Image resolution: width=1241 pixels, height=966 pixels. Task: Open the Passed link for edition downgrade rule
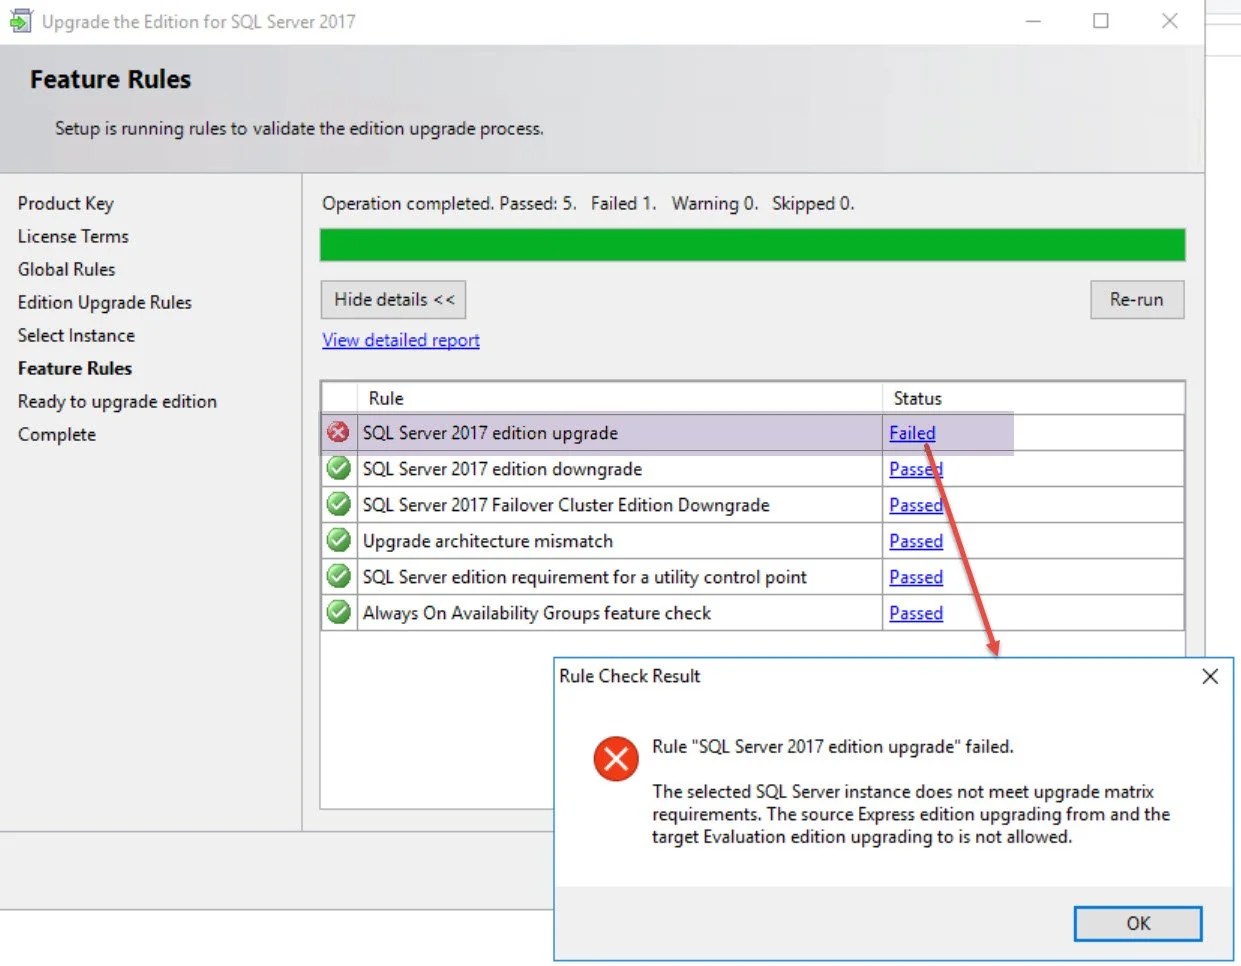(x=915, y=469)
